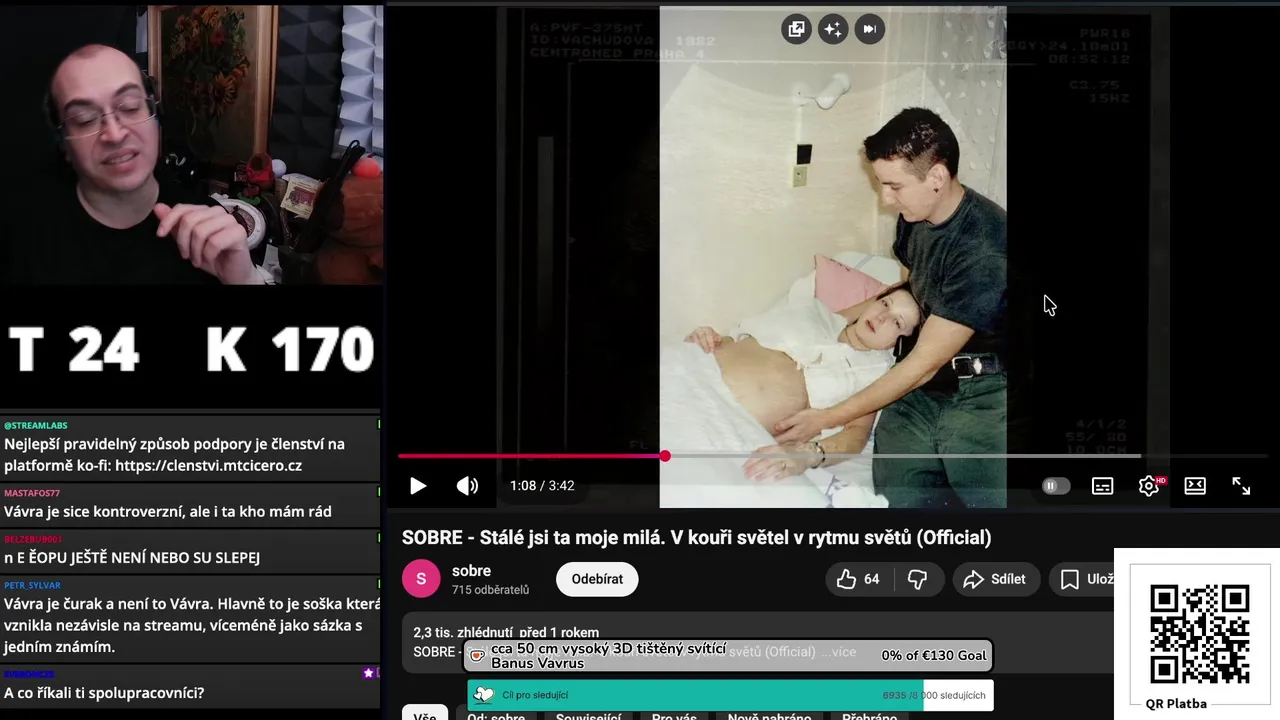Click the sparkle AI icon atop video

point(832,29)
